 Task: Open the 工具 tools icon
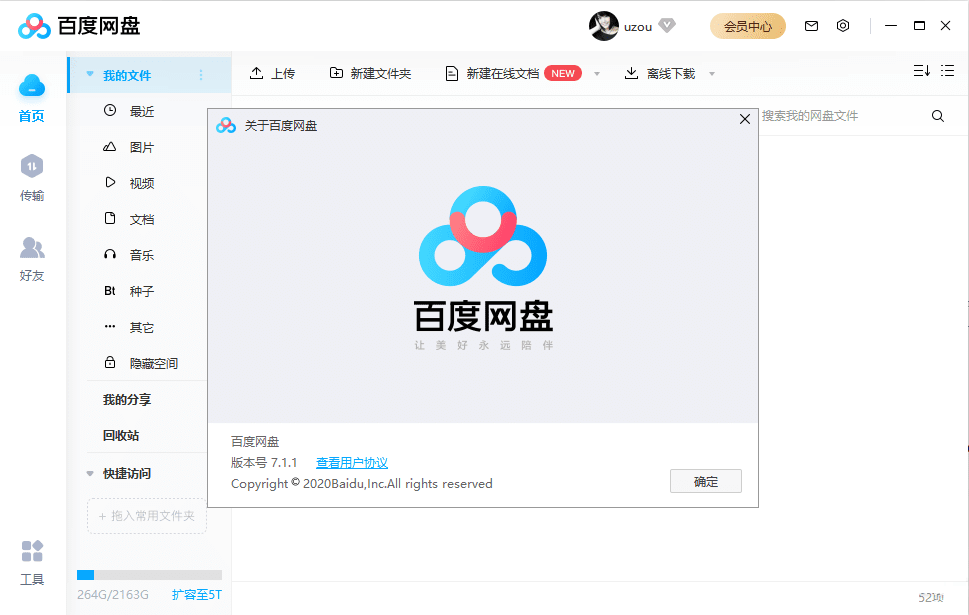pyautogui.click(x=32, y=551)
